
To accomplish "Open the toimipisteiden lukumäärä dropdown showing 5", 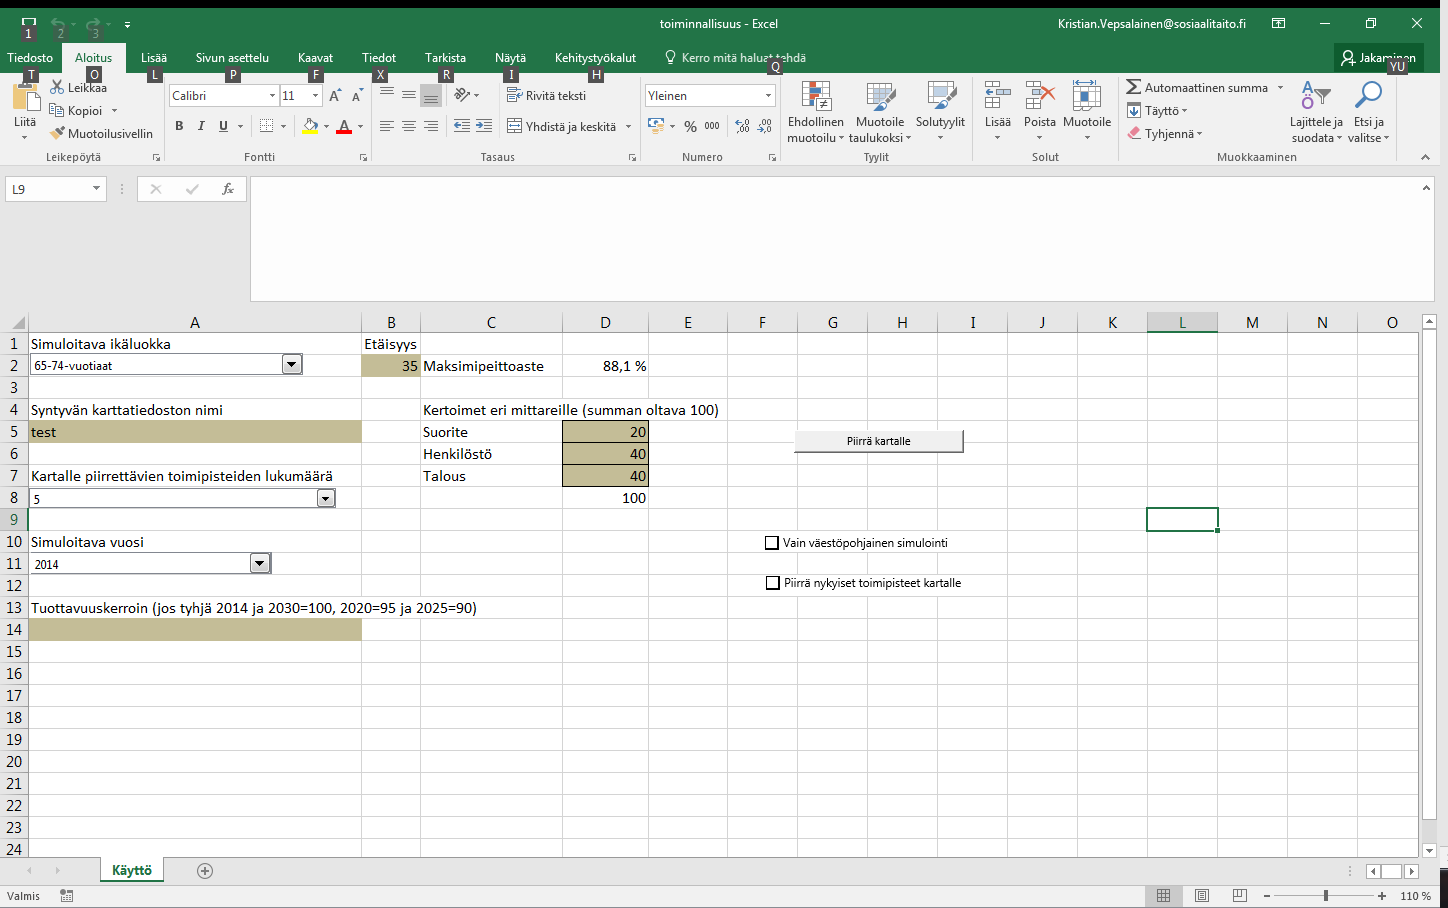I will pyautogui.click(x=326, y=498).
